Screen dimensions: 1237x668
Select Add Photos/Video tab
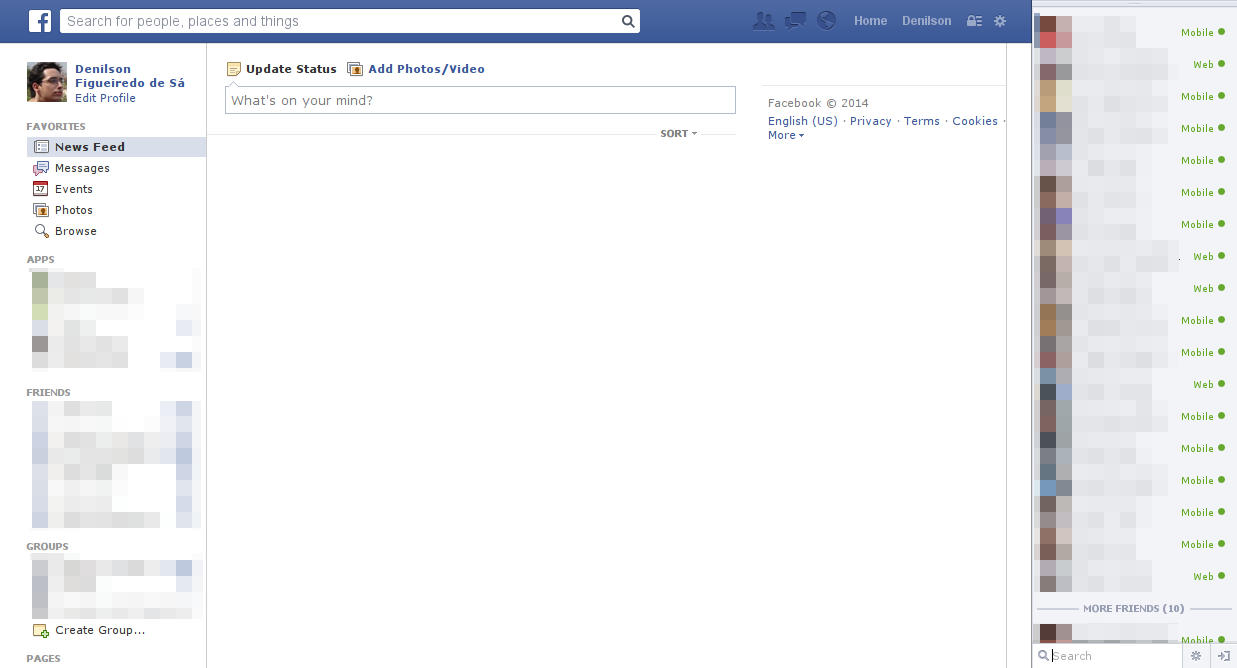click(426, 69)
